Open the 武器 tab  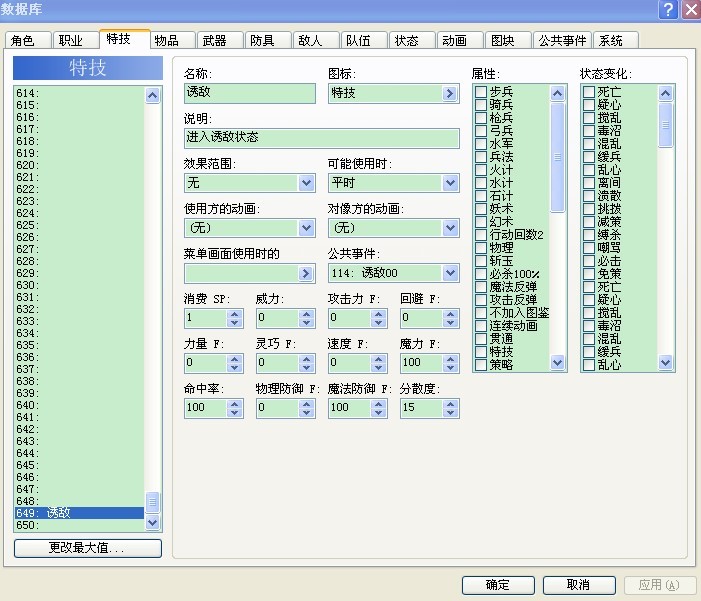(220, 41)
